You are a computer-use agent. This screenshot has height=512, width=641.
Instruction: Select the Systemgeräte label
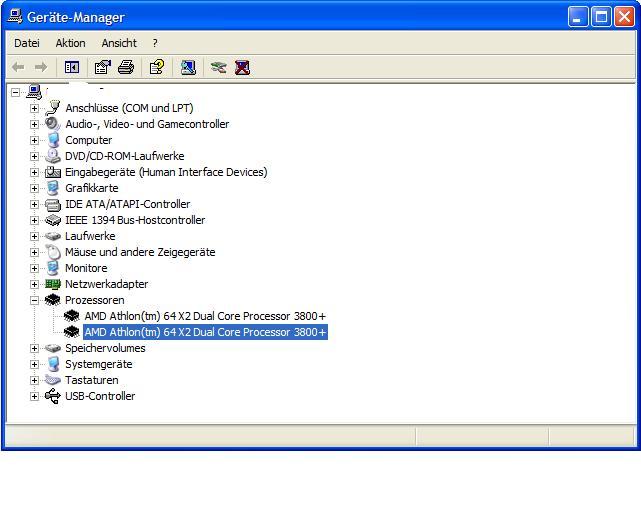[x=99, y=364]
